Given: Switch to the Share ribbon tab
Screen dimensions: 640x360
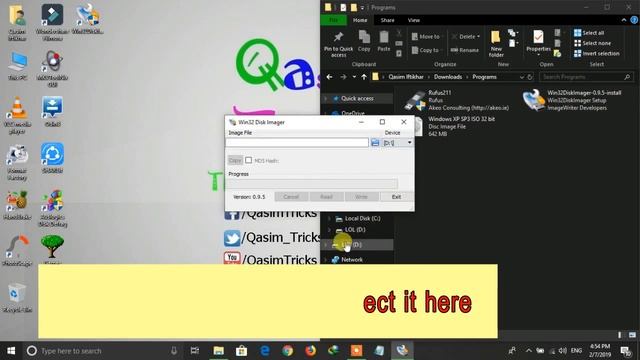Looking at the screenshot, I should (387, 20).
